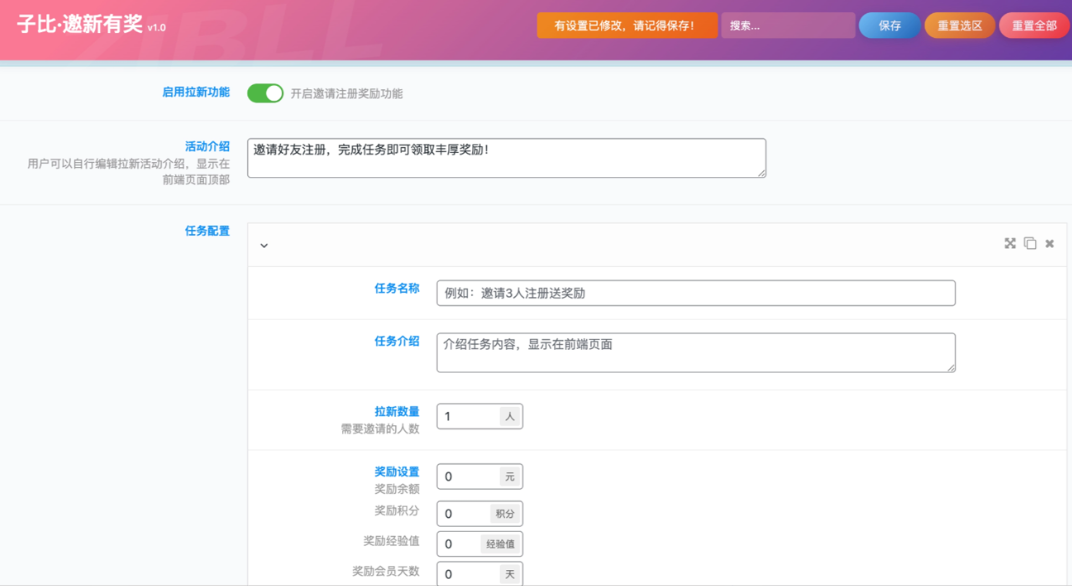Click the 活动介绍 text area

click(x=505, y=158)
